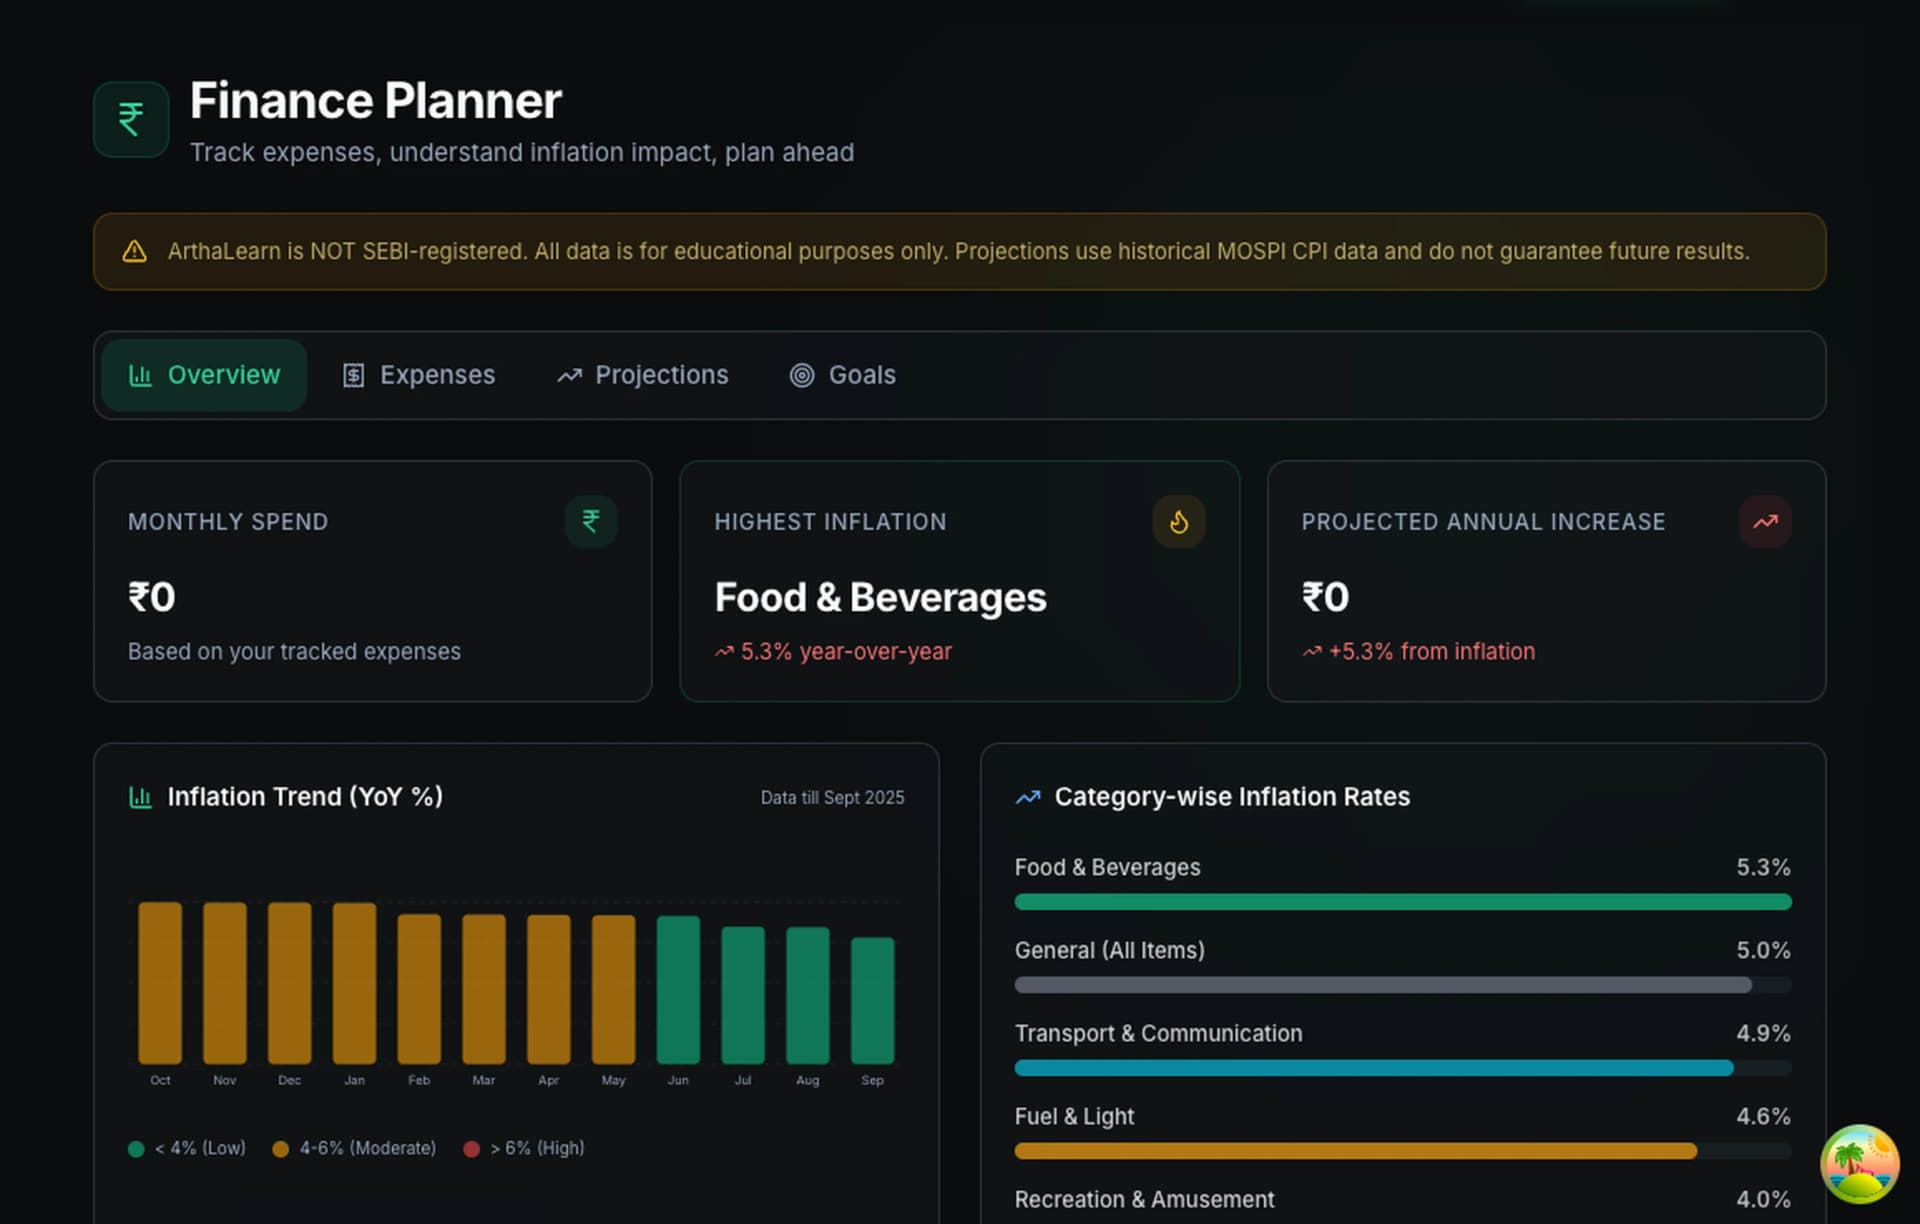Toggle the '4-6% (Moderate)' legend marker
1920x1224 pixels.
coord(281,1148)
